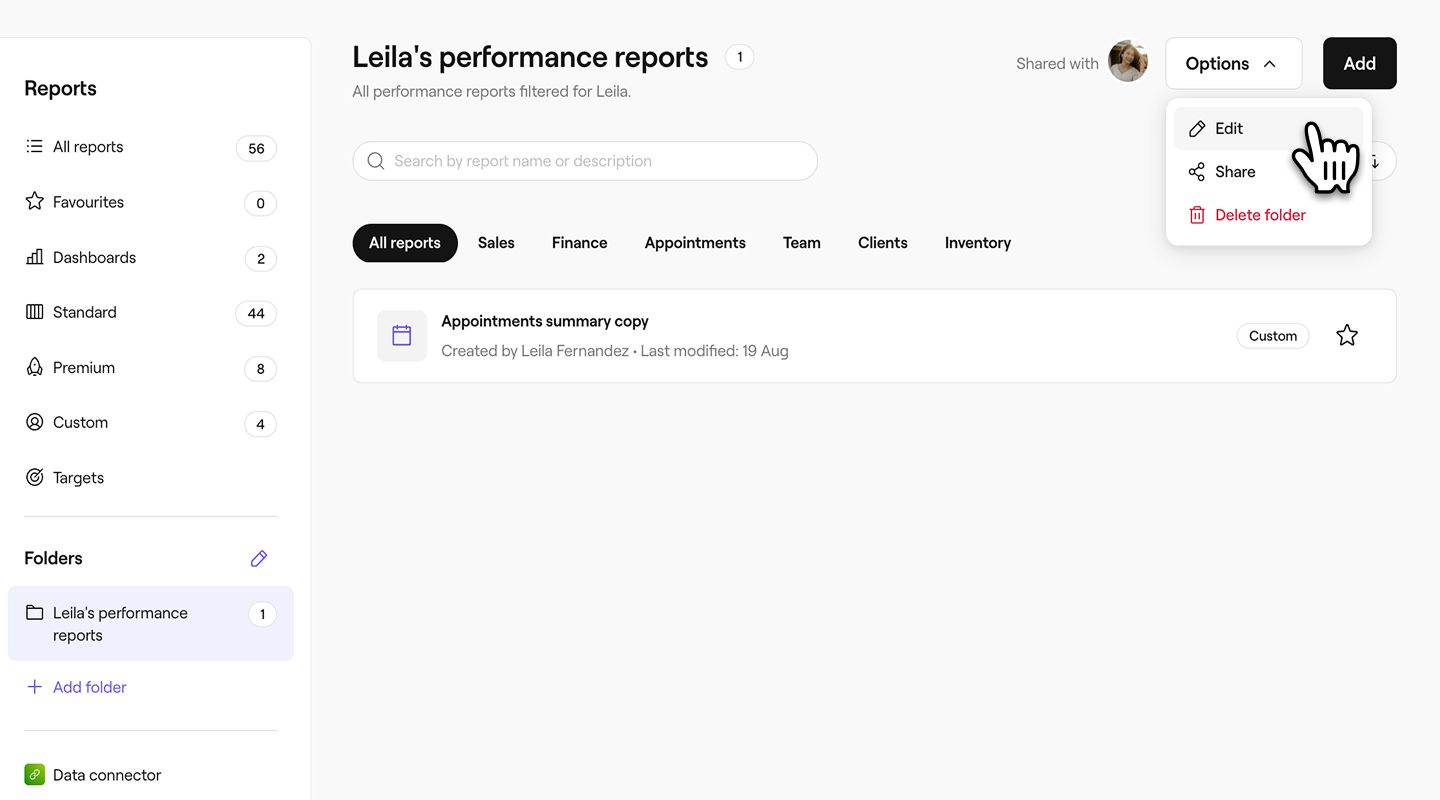1440x800 pixels.
Task: Open Custom reports in sidebar
Action: pyautogui.click(x=80, y=423)
